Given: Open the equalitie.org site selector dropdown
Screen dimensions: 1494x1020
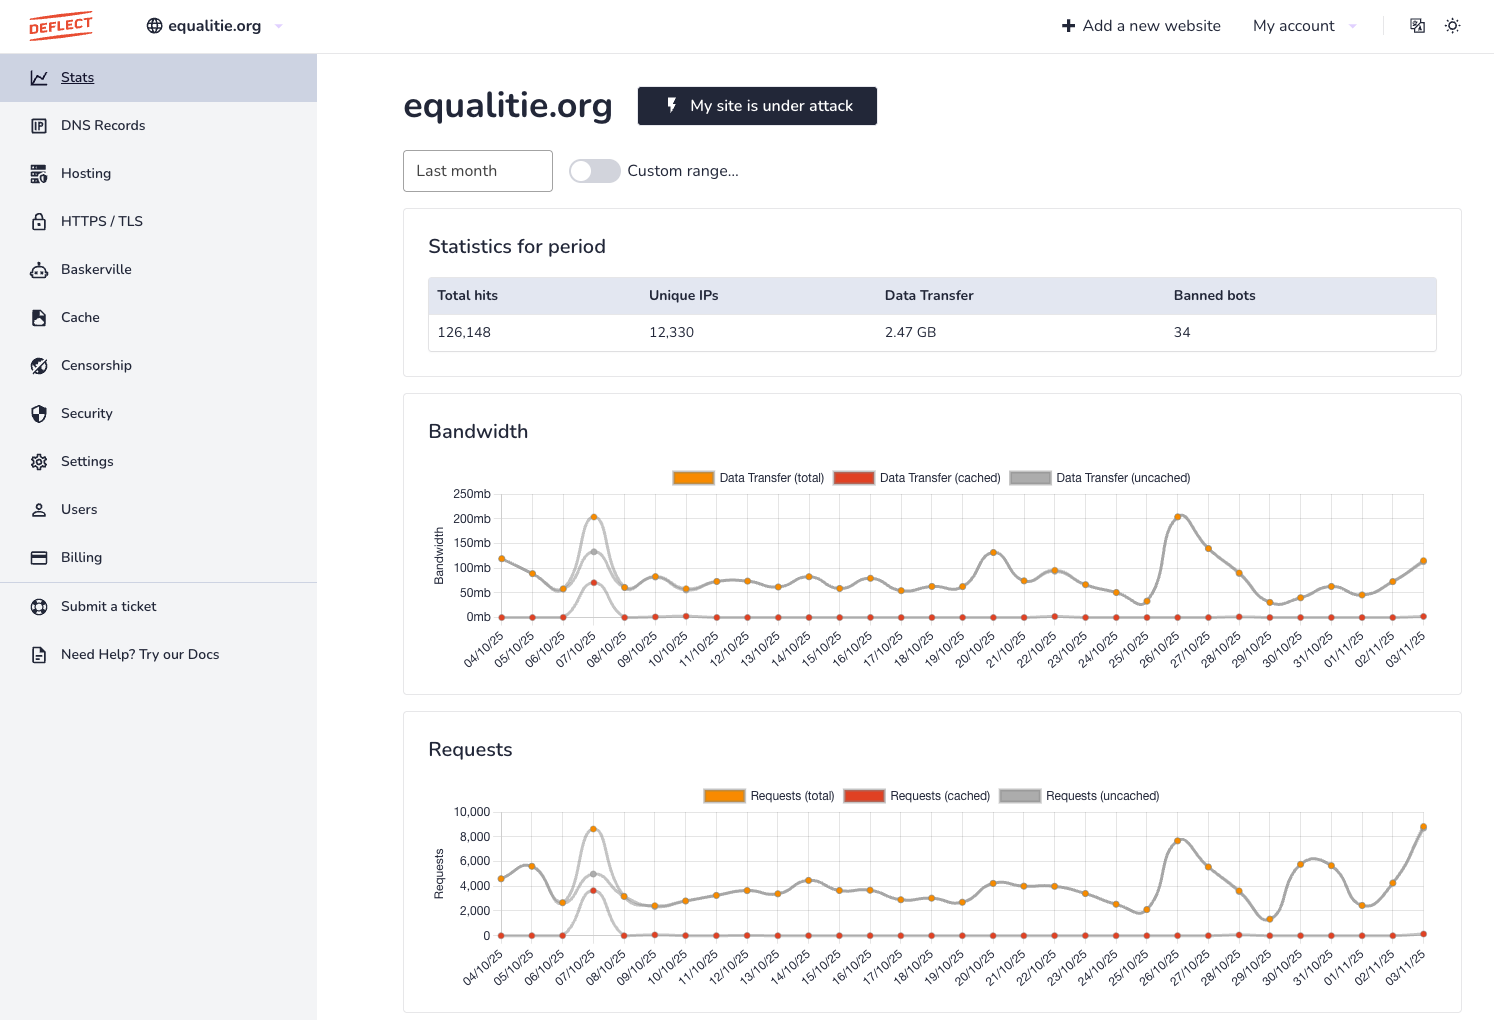Looking at the screenshot, I should pos(214,26).
